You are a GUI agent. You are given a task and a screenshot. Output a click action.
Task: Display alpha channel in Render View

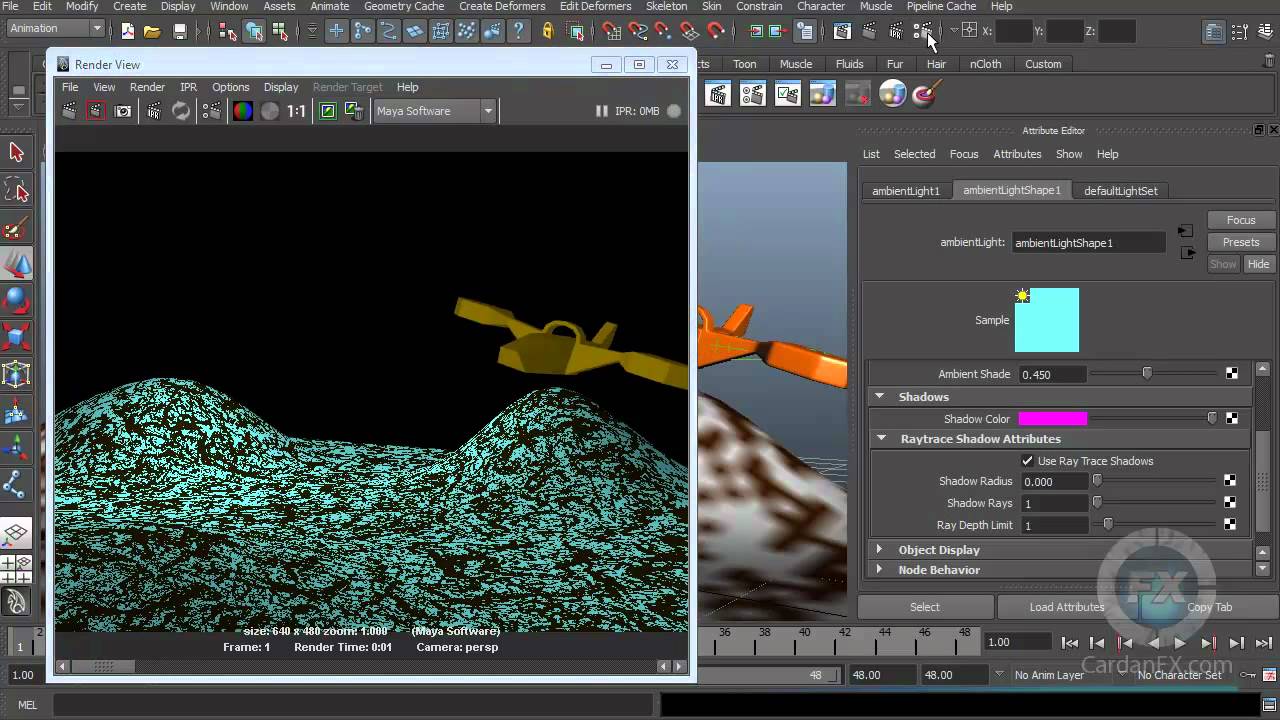pos(270,111)
